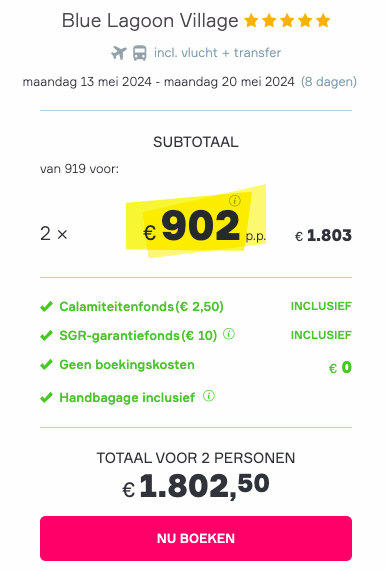Viewport: 385px width, 571px height.
Task: Click the Blue Lagoon Village title
Action: tap(150, 21)
